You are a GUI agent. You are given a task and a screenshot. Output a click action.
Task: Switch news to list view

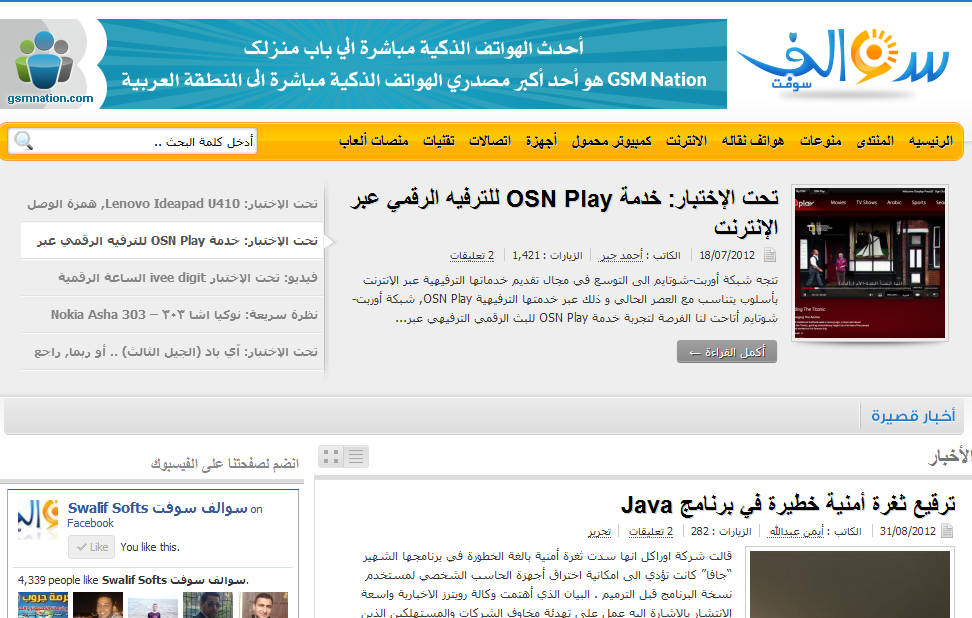(356, 457)
